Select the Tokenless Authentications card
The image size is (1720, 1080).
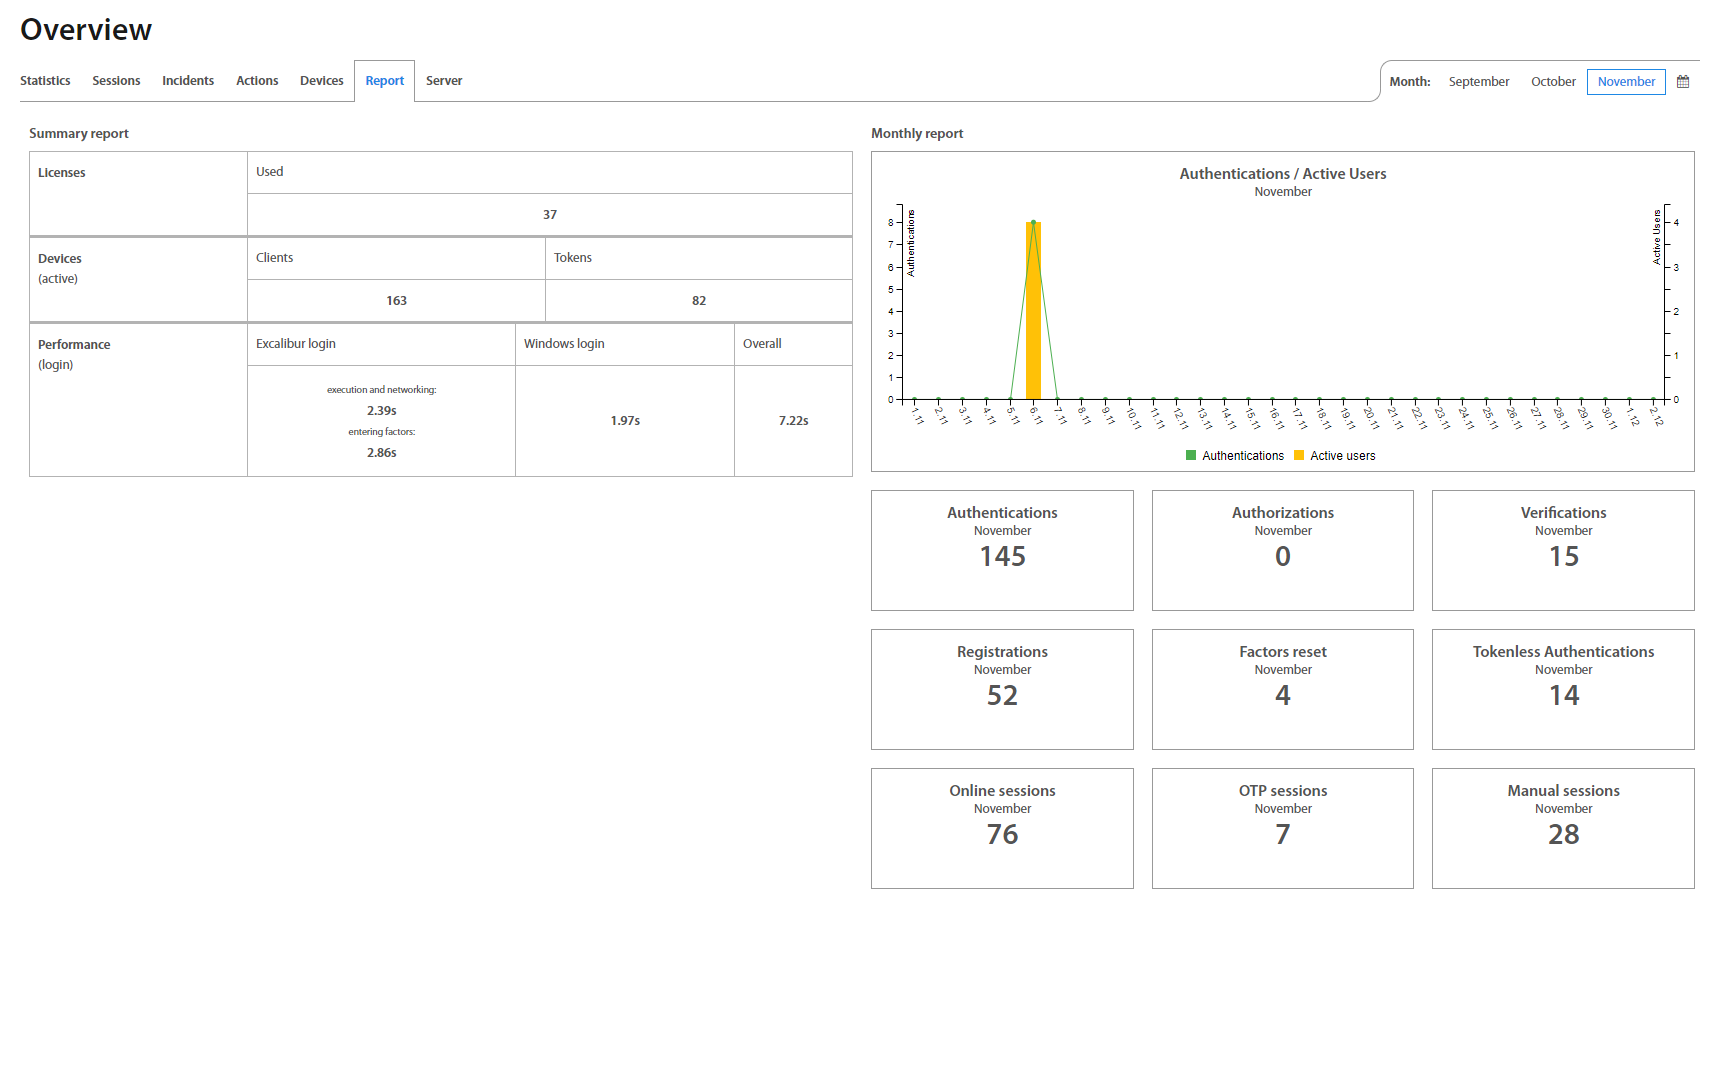(1563, 689)
